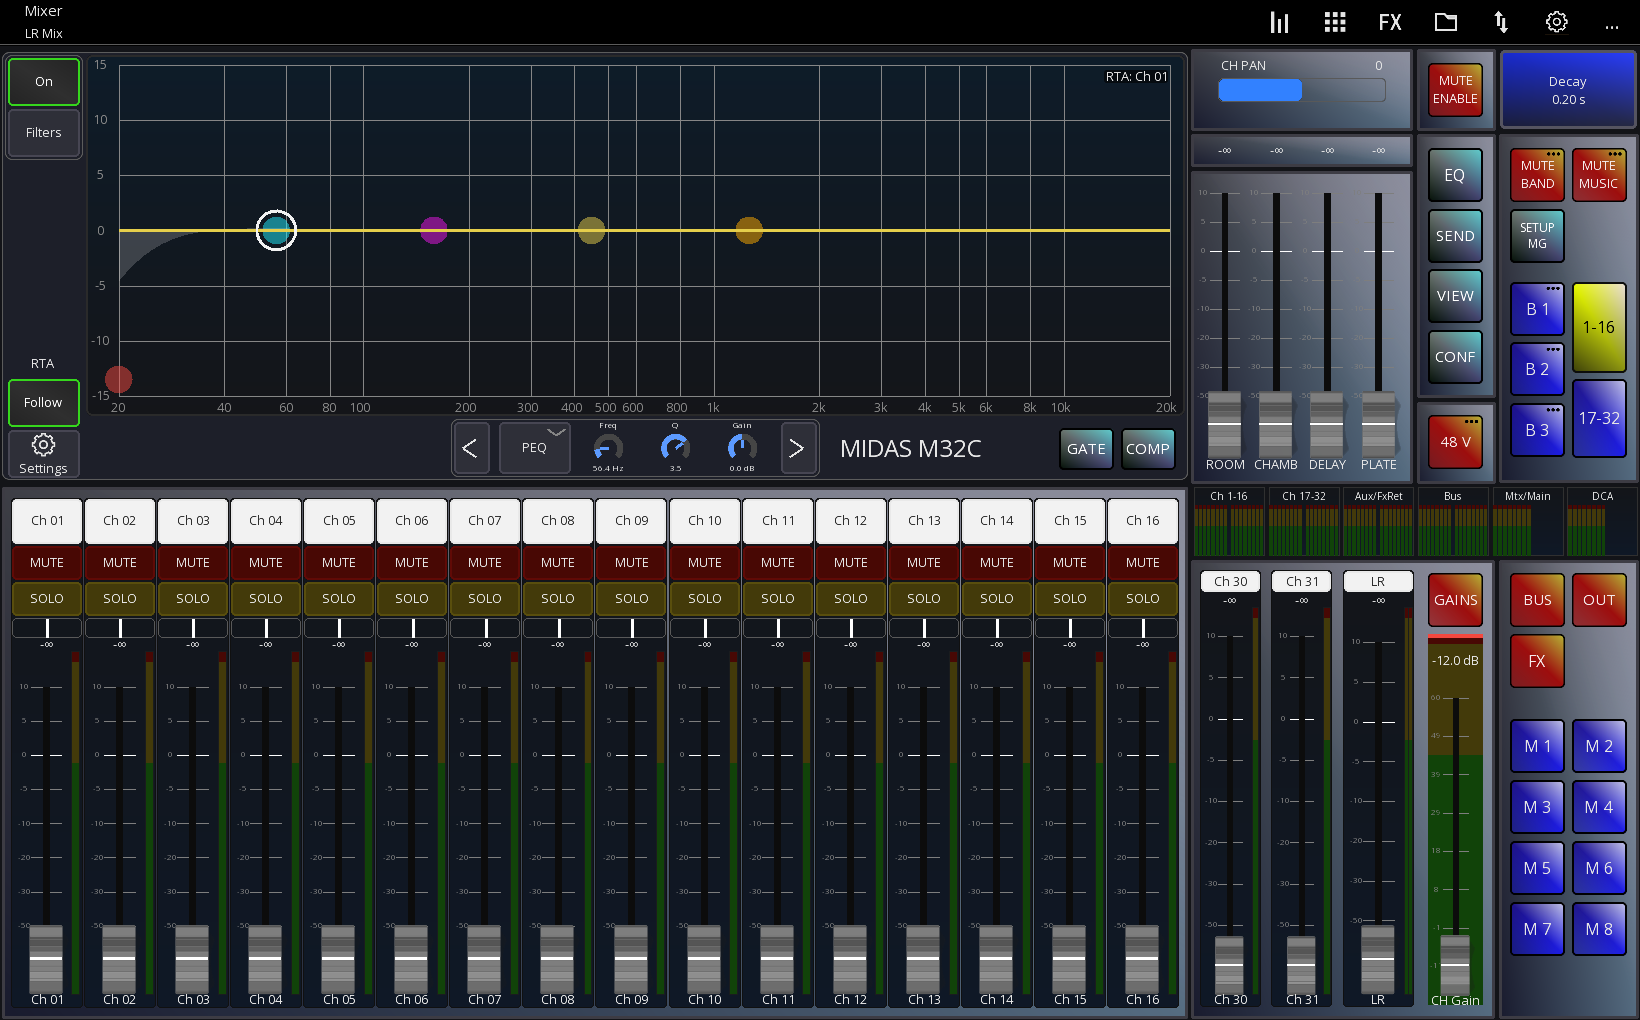
Task: Click the Q knob of the EQ
Action: tap(675, 447)
